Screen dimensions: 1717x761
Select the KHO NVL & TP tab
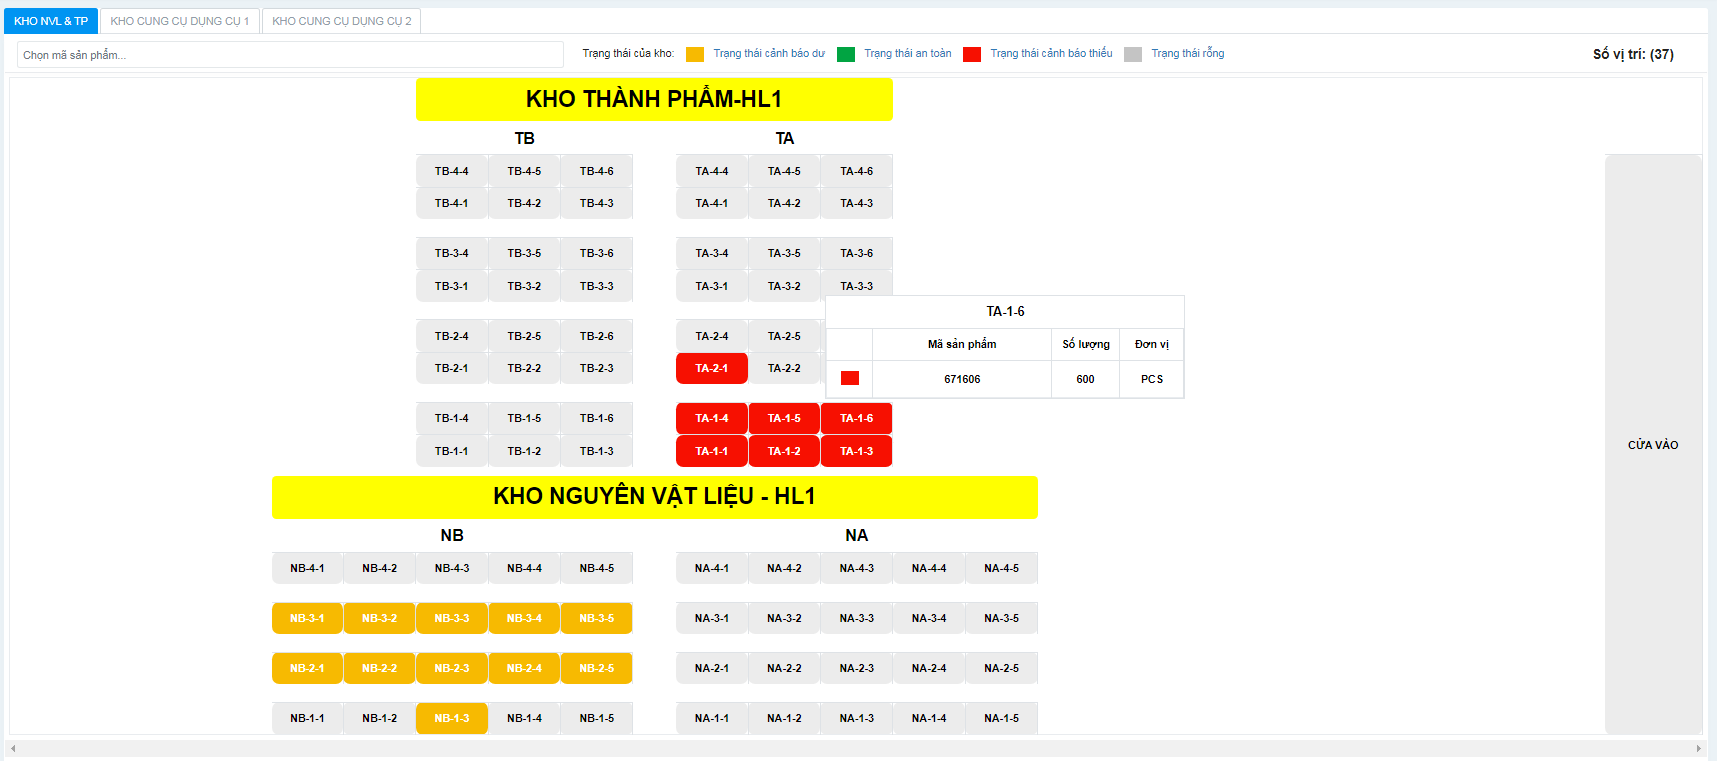[51, 21]
